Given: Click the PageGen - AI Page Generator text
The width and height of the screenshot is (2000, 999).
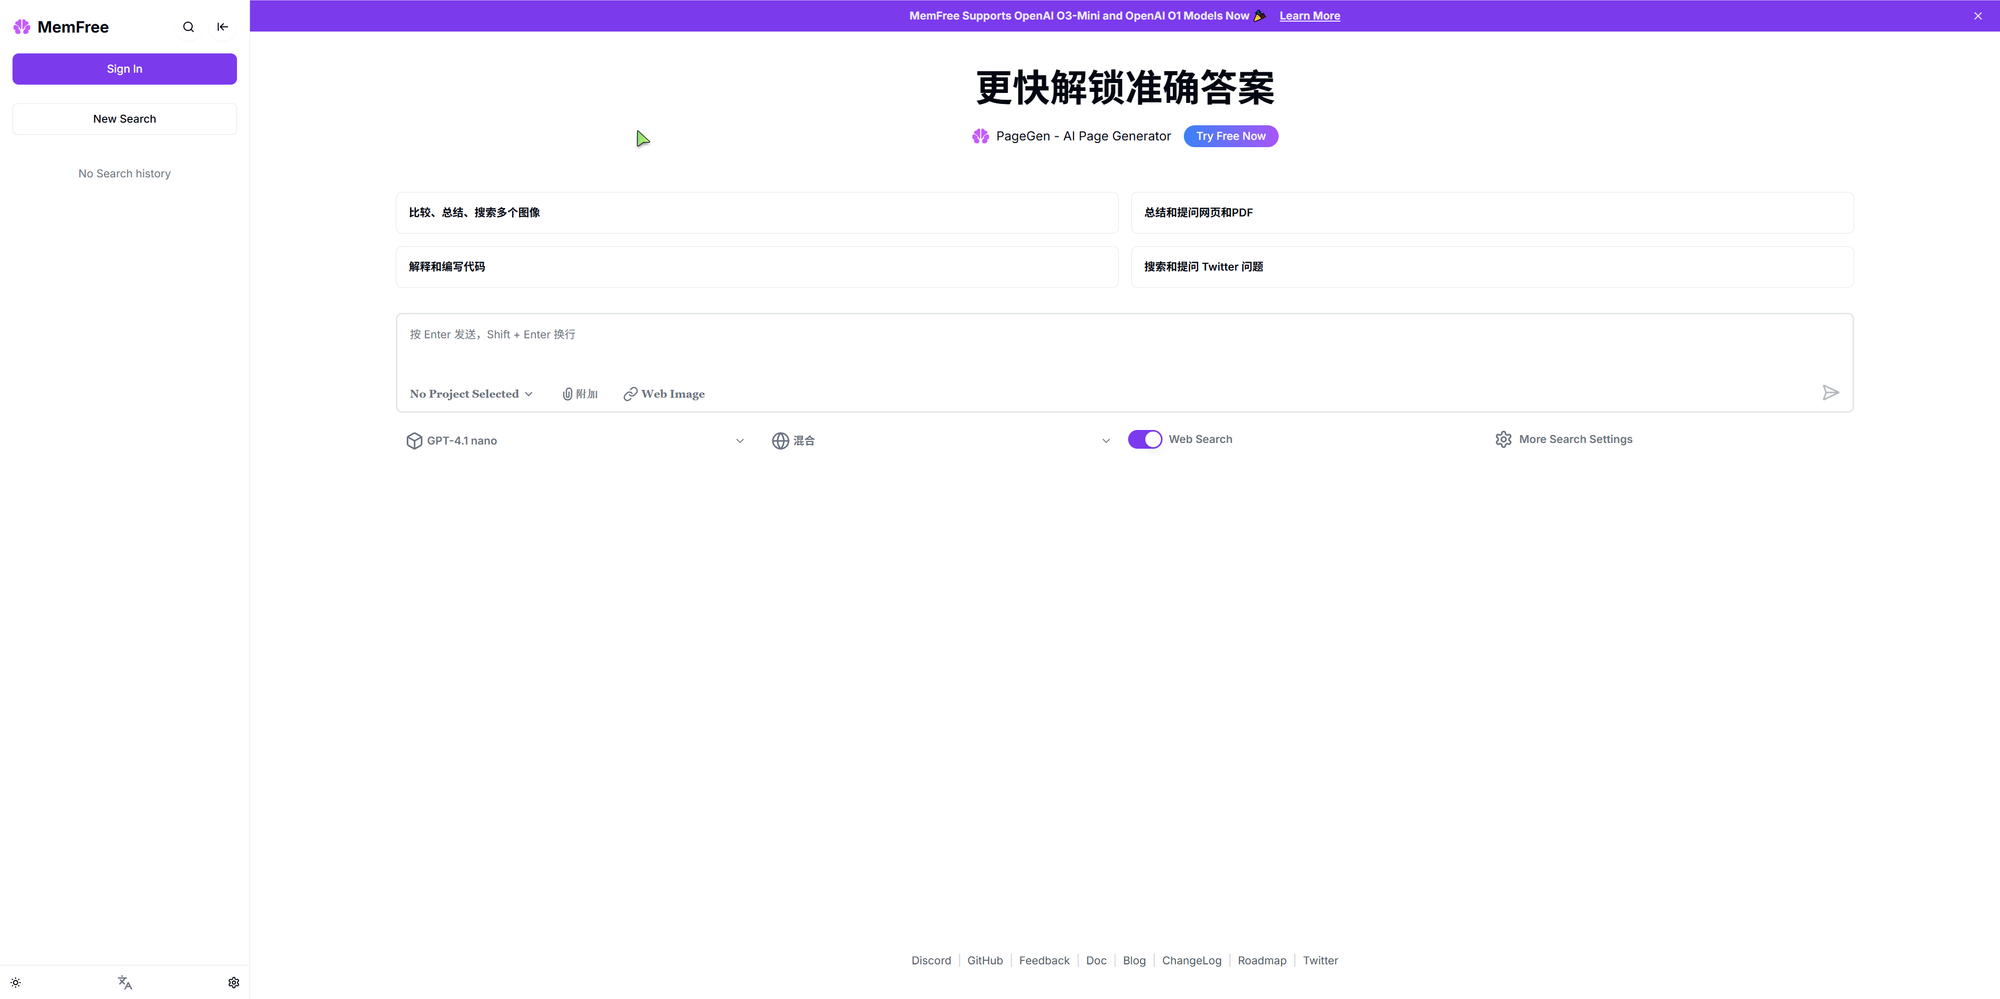Looking at the screenshot, I should [1083, 136].
